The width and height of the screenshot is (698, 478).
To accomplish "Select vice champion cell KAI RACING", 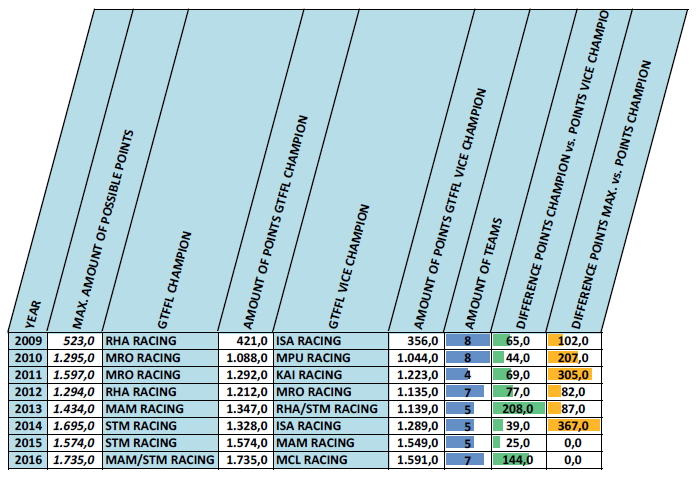I will (331, 375).
